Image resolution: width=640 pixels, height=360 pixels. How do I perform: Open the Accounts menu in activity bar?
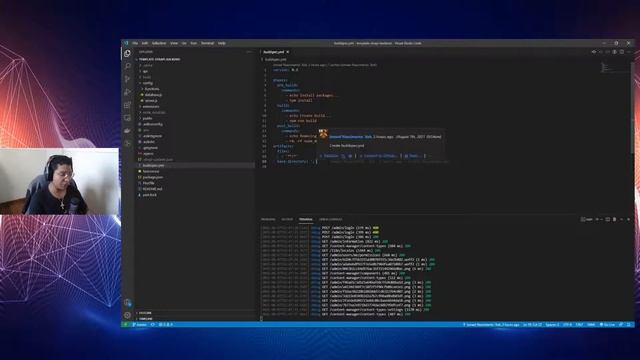tap(127, 302)
